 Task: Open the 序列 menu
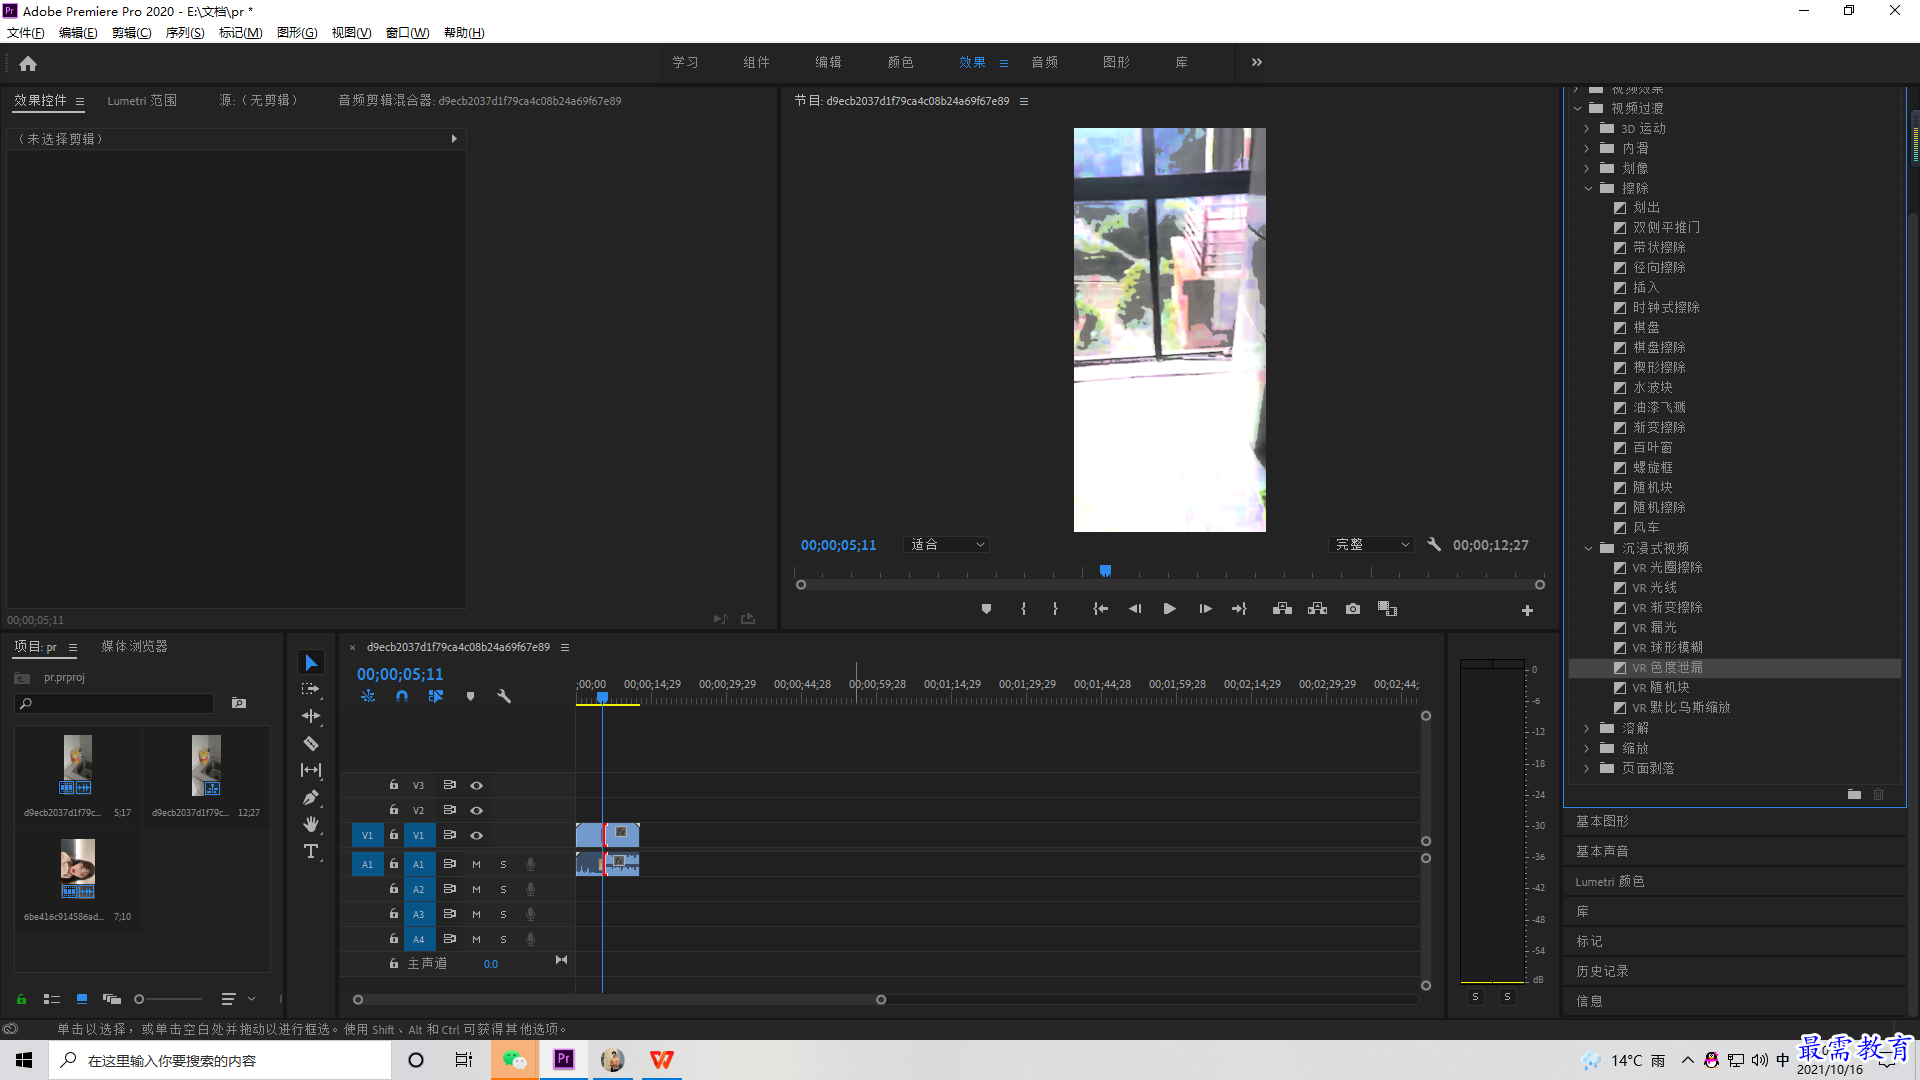pos(185,33)
